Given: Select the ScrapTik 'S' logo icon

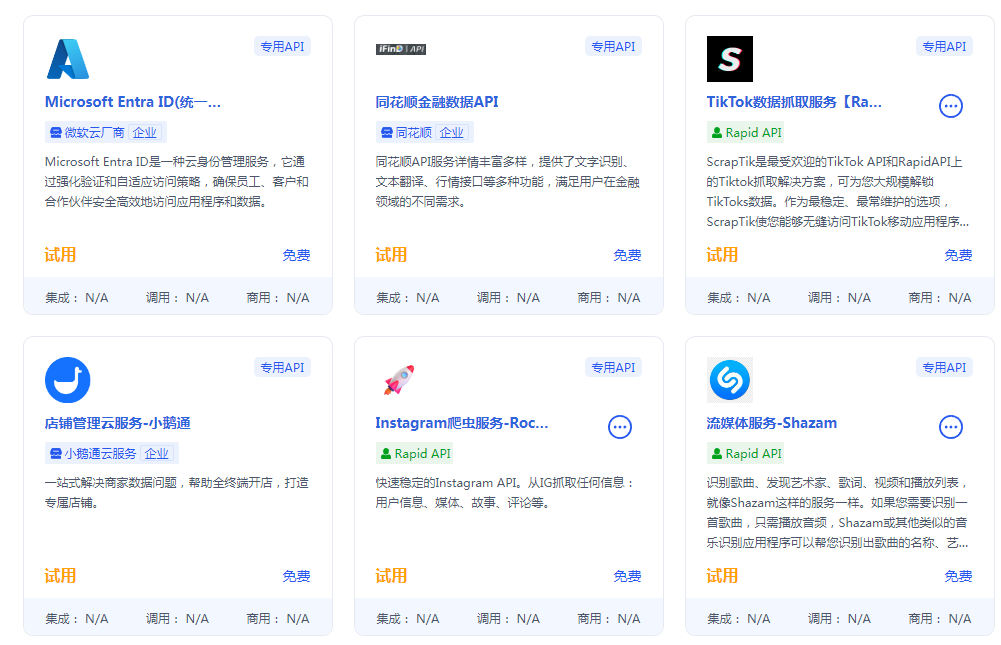Looking at the screenshot, I should pyautogui.click(x=729, y=58).
